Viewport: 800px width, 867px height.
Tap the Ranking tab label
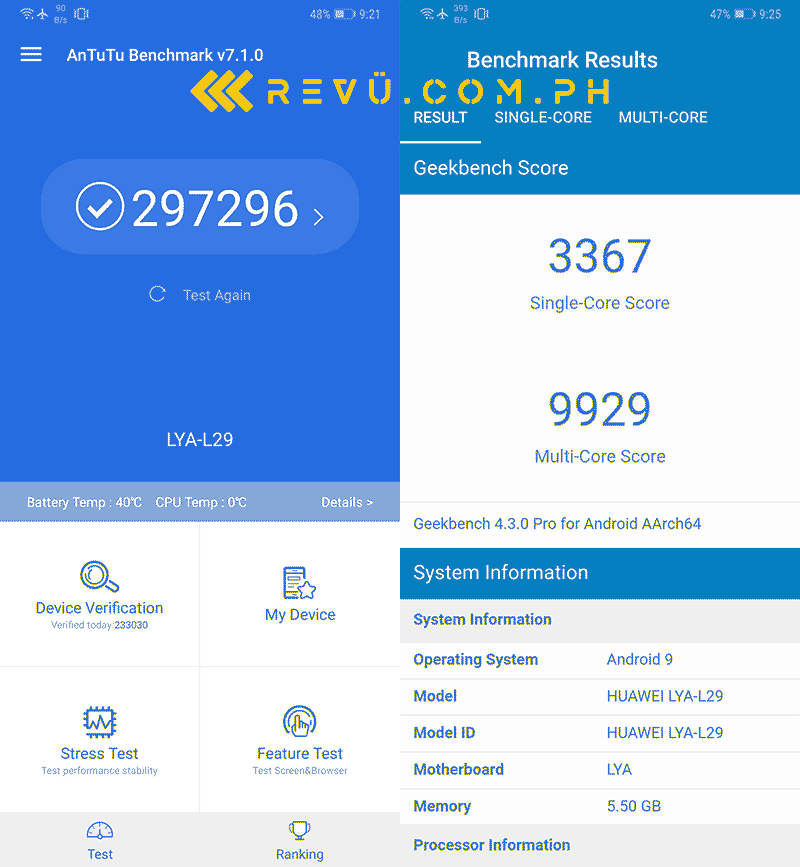tap(300, 854)
